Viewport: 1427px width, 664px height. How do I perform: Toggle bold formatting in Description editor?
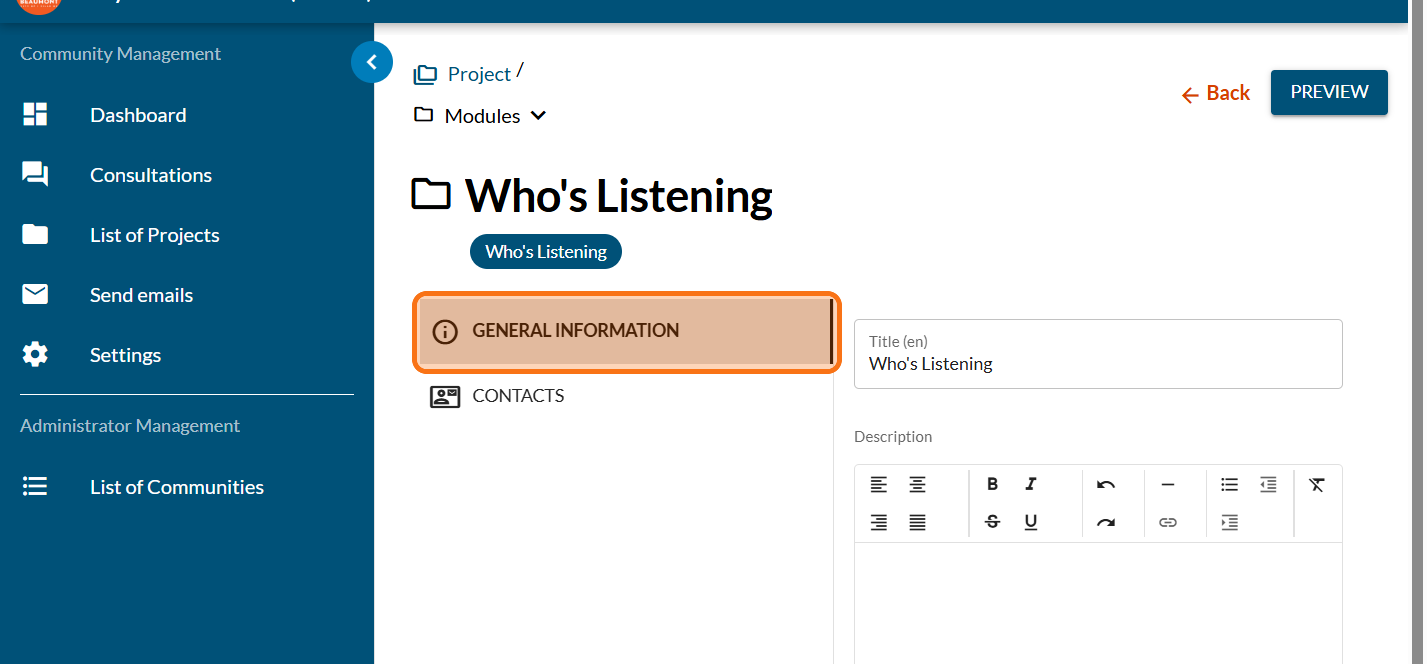(x=992, y=484)
